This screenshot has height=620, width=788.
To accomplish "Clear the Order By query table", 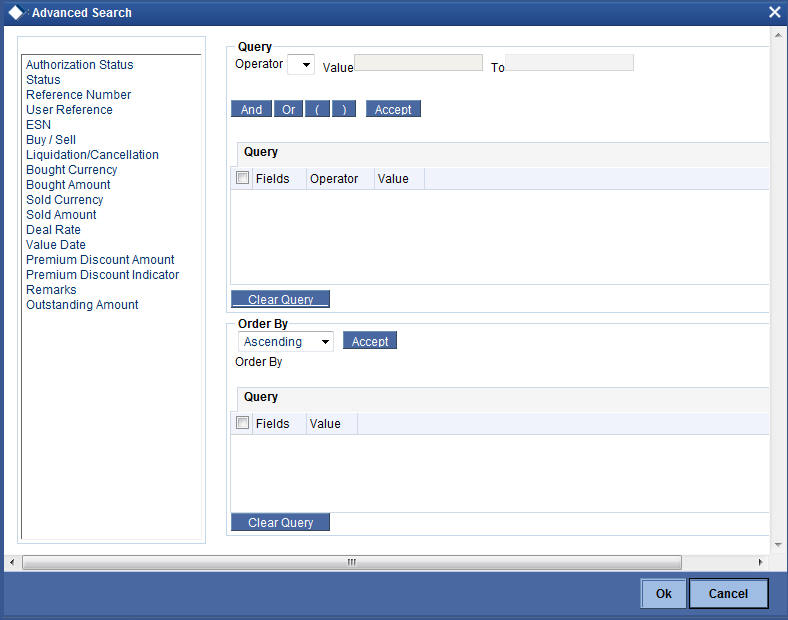I will (280, 522).
